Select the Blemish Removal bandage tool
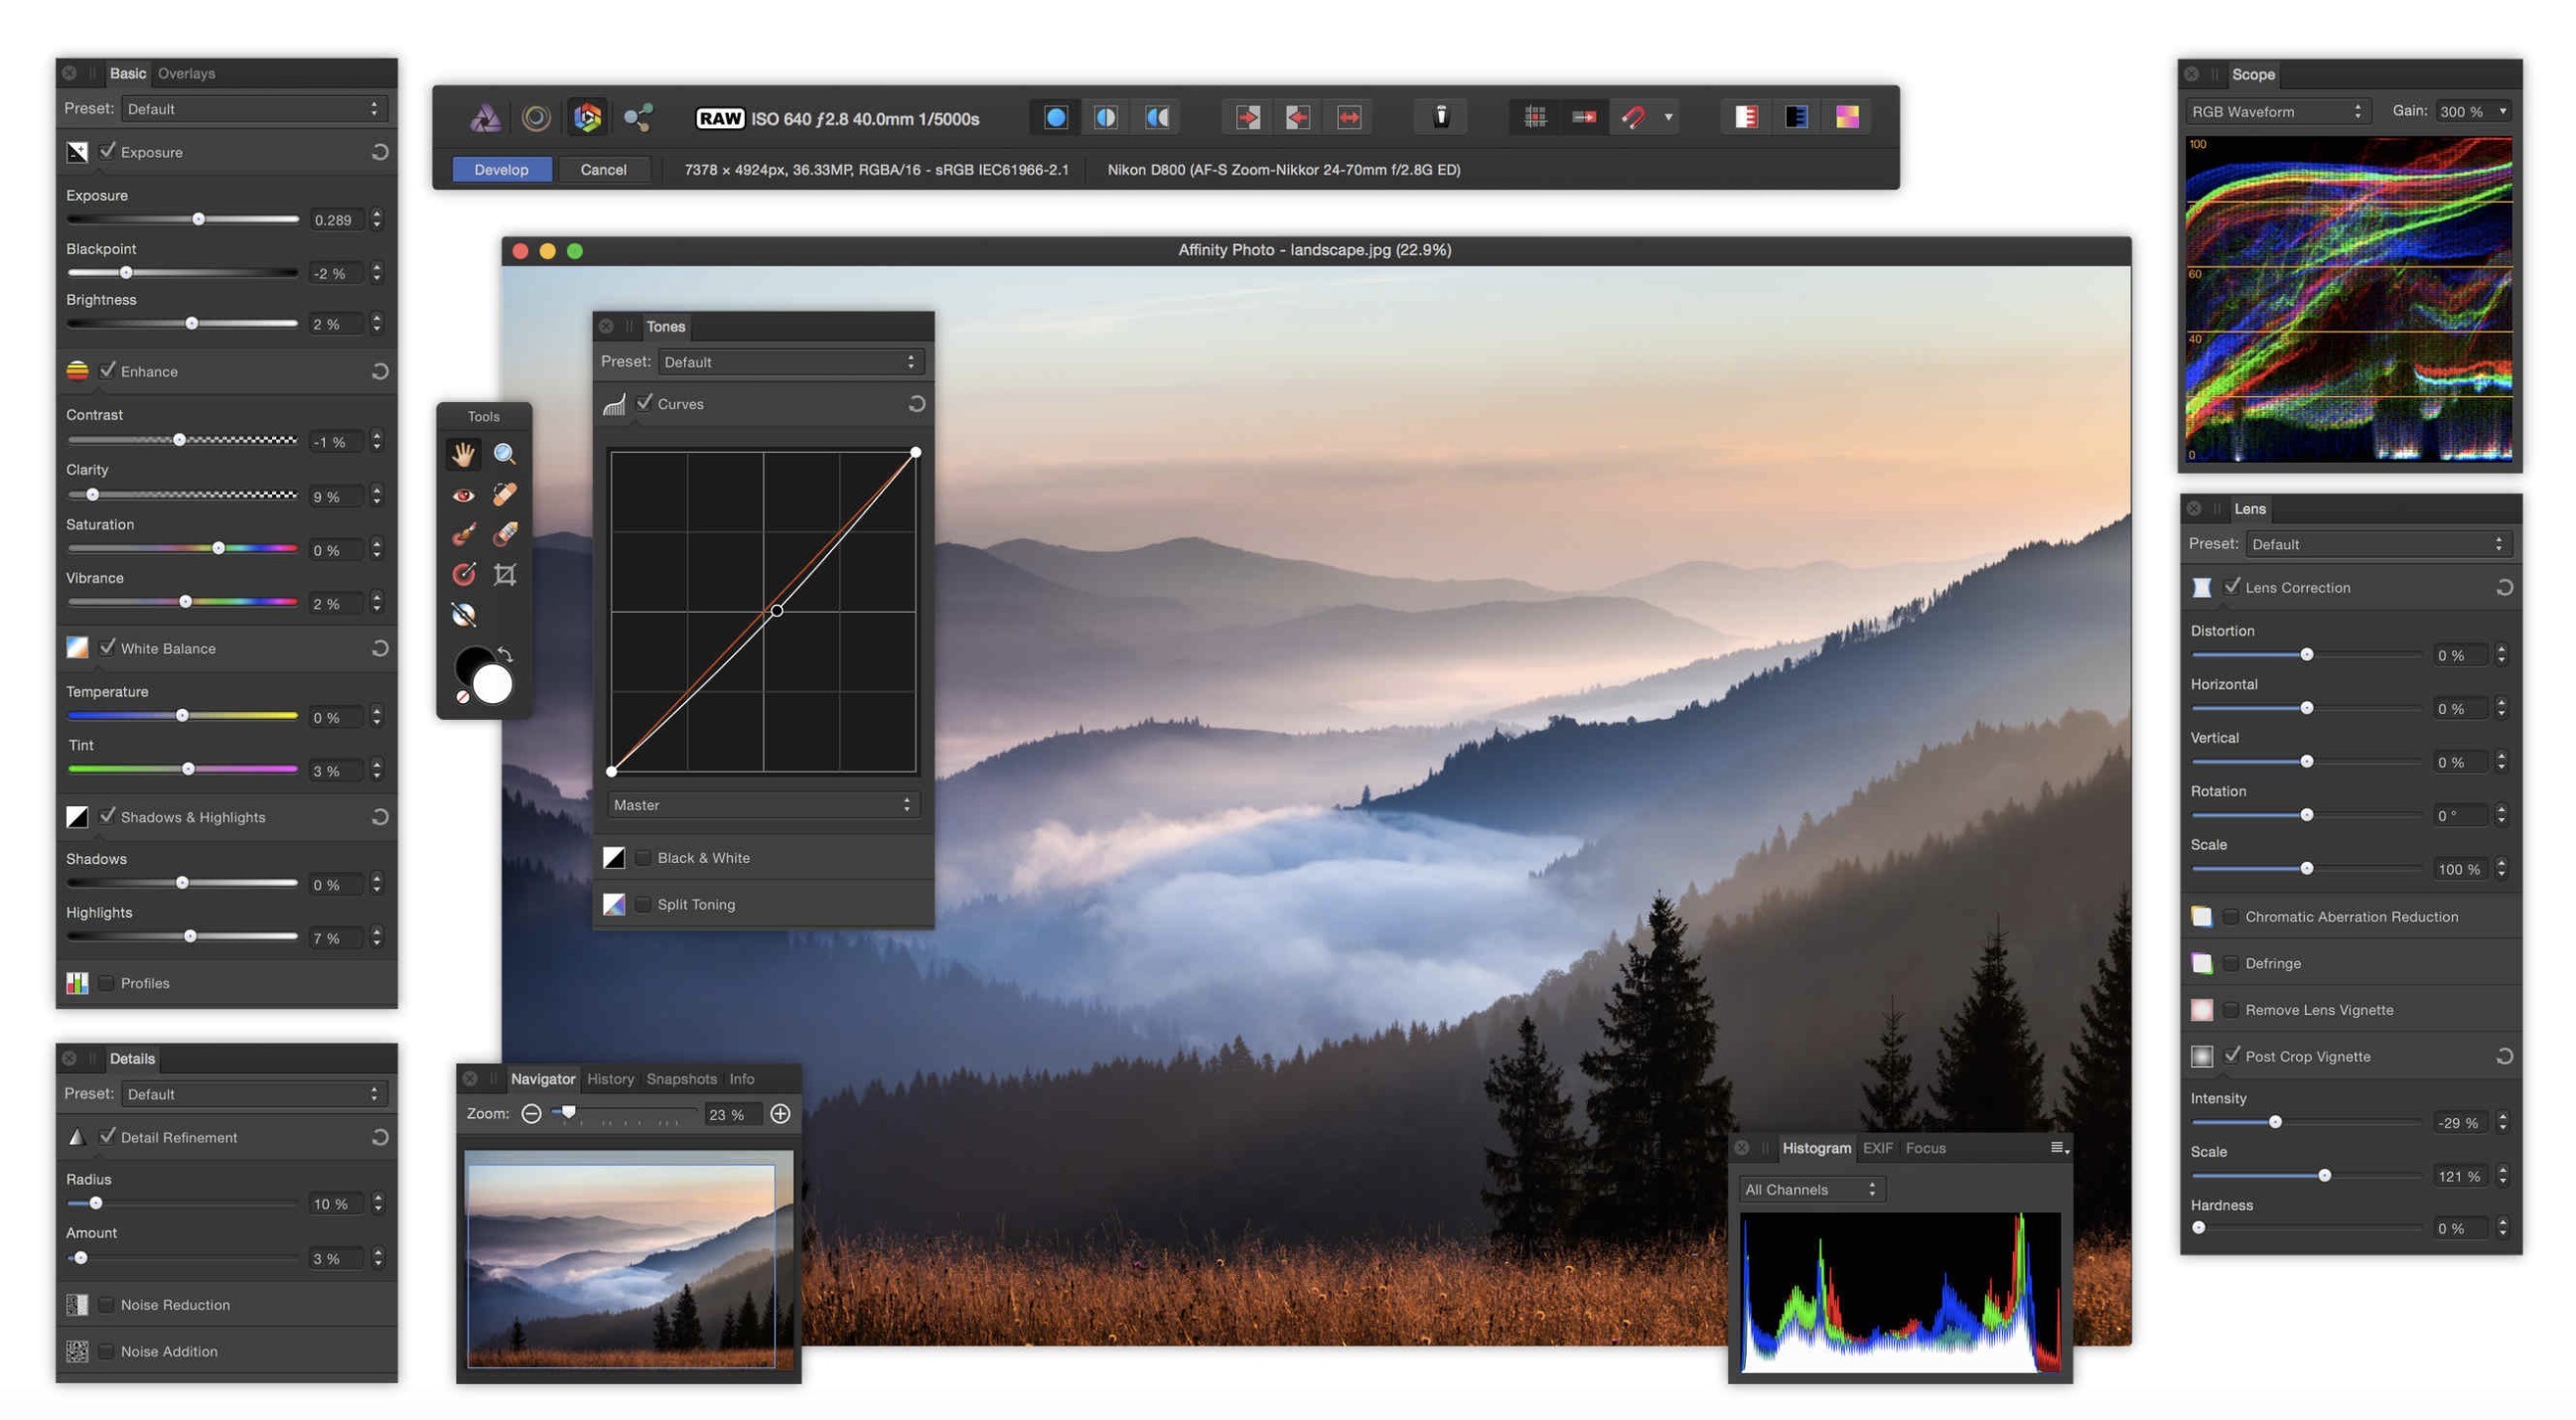Screen dimensions: 2576x1420 [x=505, y=495]
